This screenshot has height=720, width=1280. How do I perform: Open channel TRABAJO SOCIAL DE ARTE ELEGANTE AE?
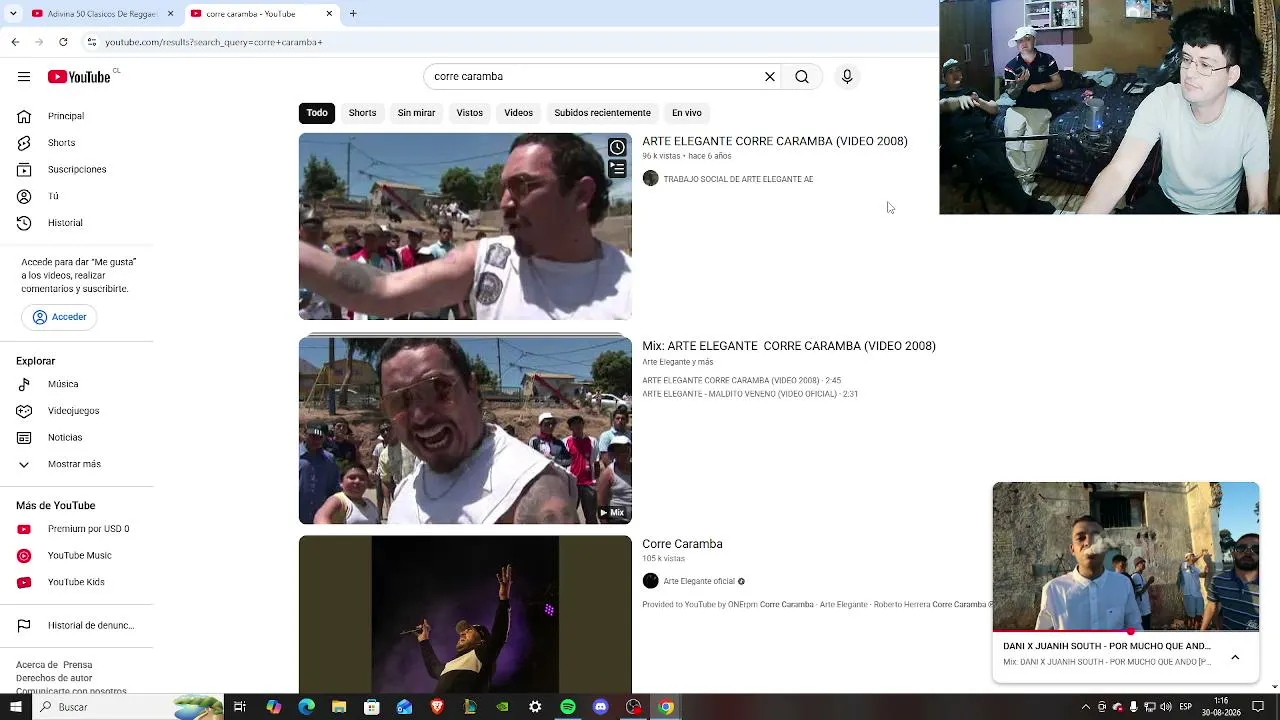tap(738, 179)
